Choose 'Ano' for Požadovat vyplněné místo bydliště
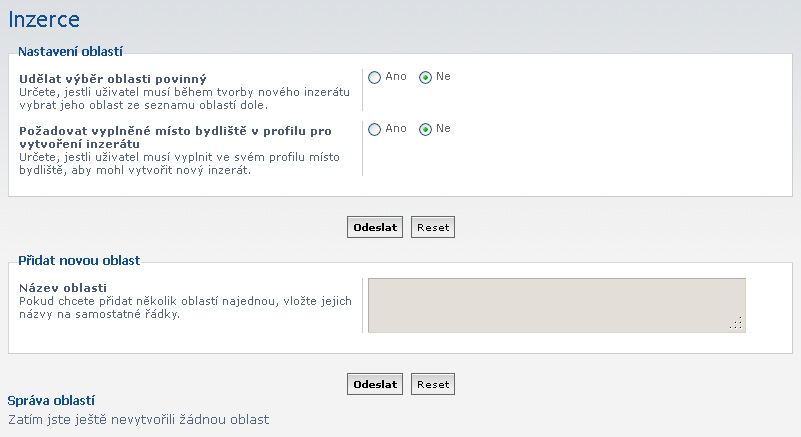 (374, 129)
